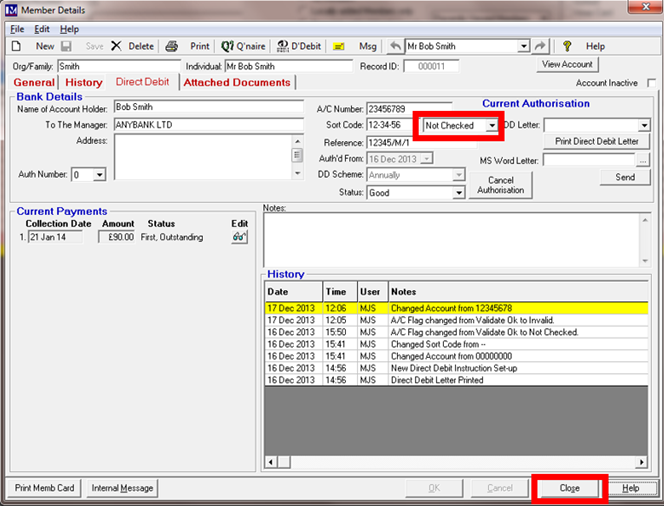664x506 pixels.
Task: Expand the Not Checked validation dropdown
Action: click(492, 126)
